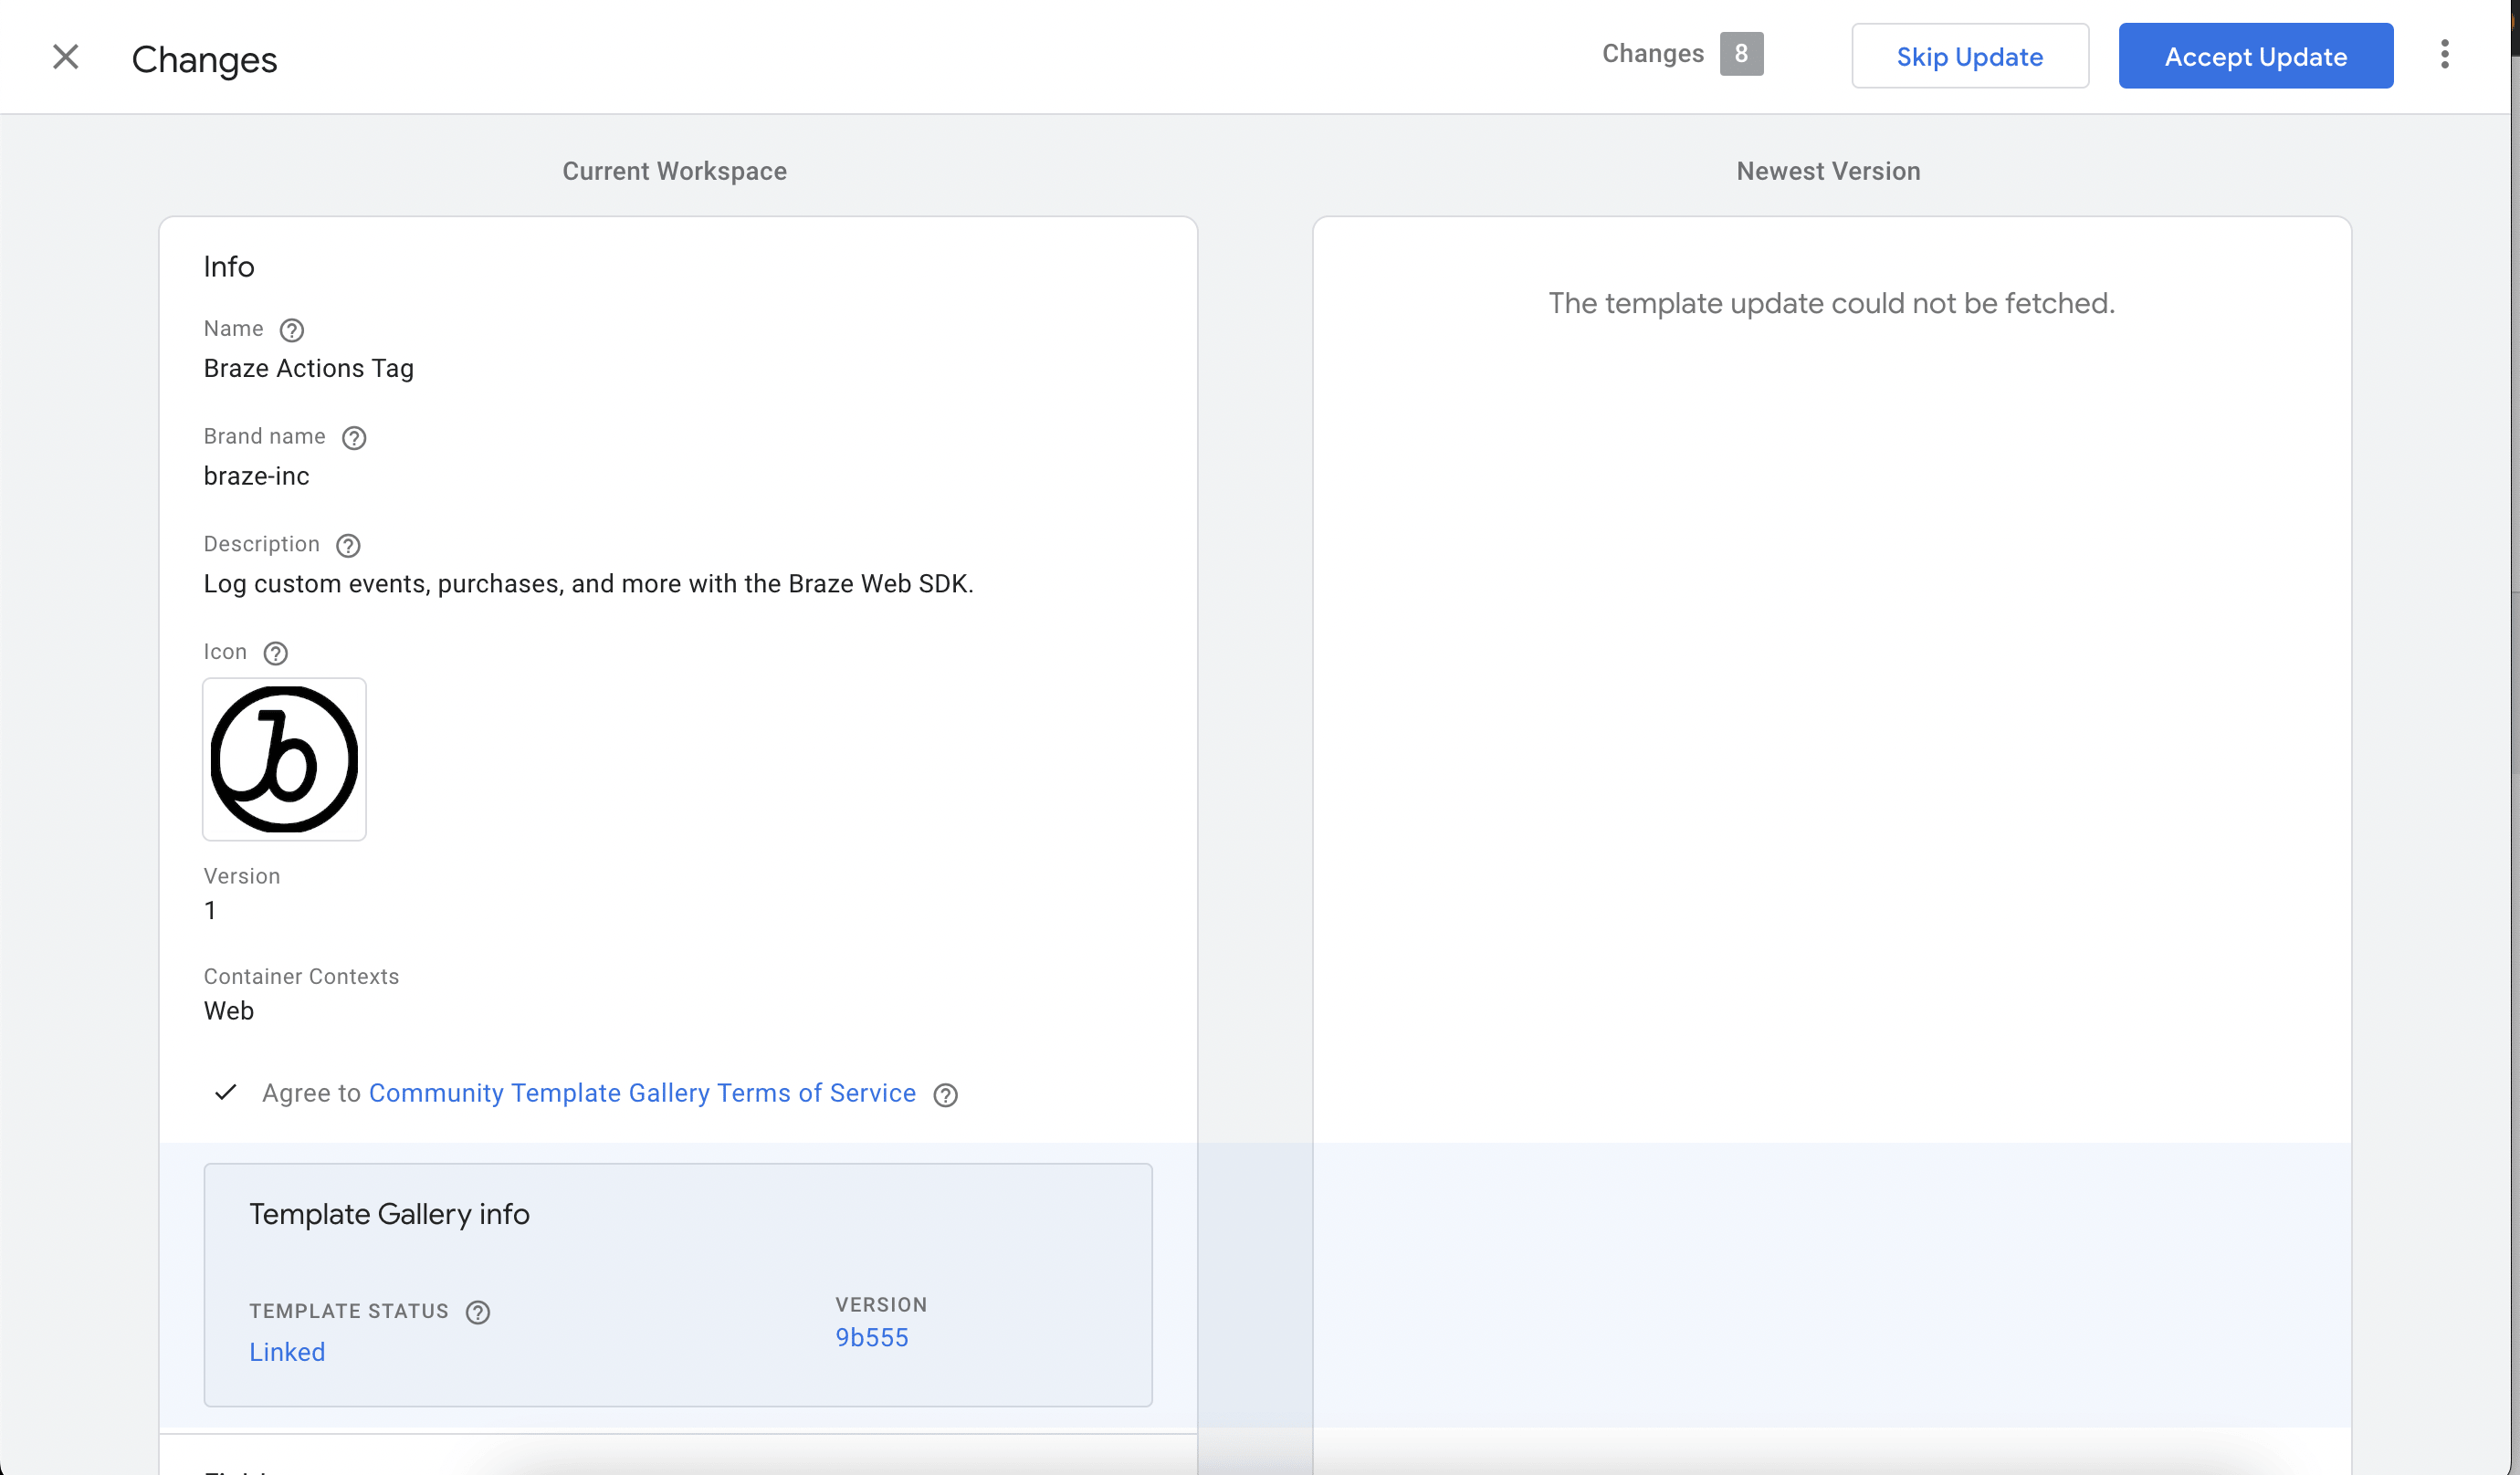Click the Braze Actions Tag name text
2520x1475 pixels.
(309, 369)
